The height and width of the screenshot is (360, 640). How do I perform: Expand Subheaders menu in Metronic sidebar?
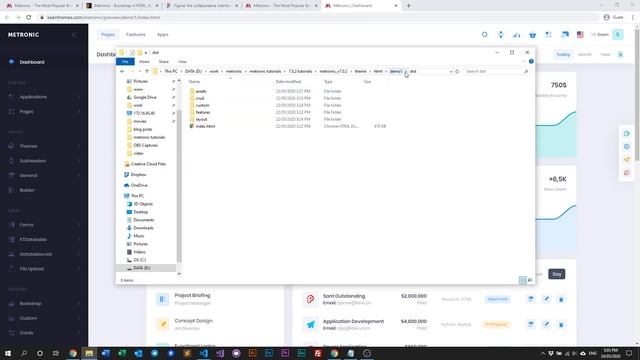[44, 161]
